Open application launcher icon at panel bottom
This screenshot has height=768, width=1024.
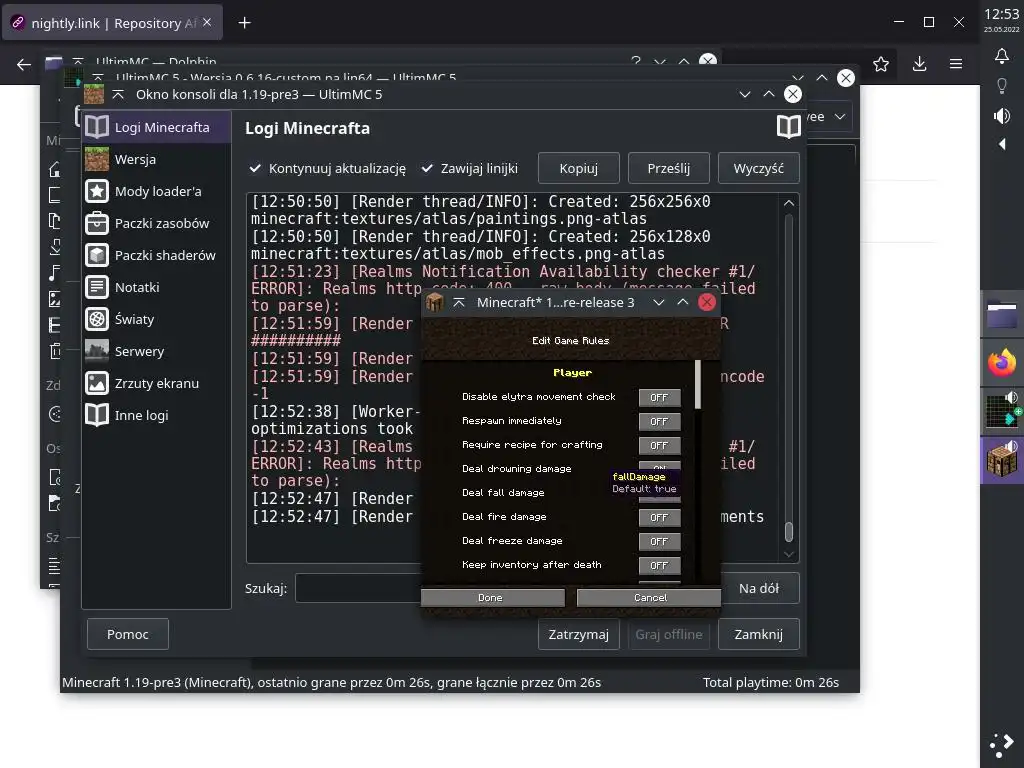click(x=1002, y=744)
